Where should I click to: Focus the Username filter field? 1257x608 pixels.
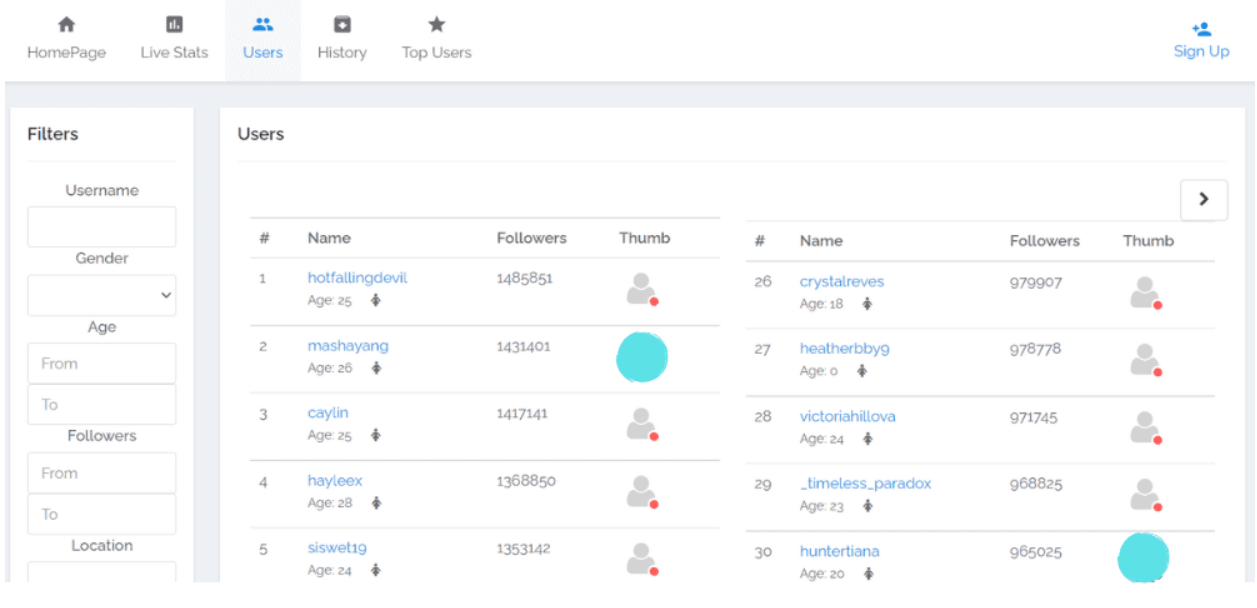[102, 227]
